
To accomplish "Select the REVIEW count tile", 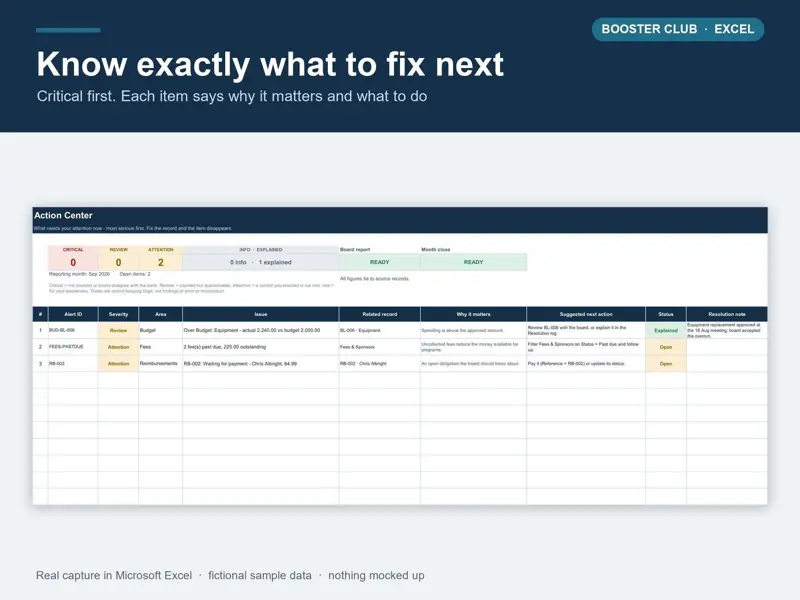I will (118, 258).
